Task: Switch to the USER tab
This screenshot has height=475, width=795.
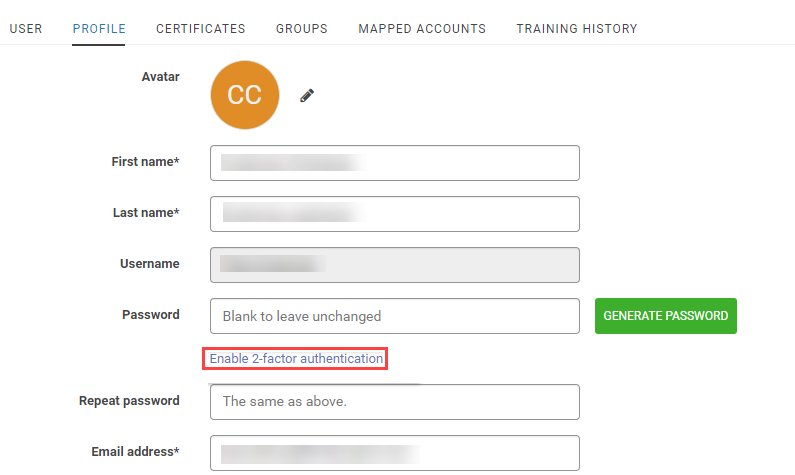Action: coord(26,29)
